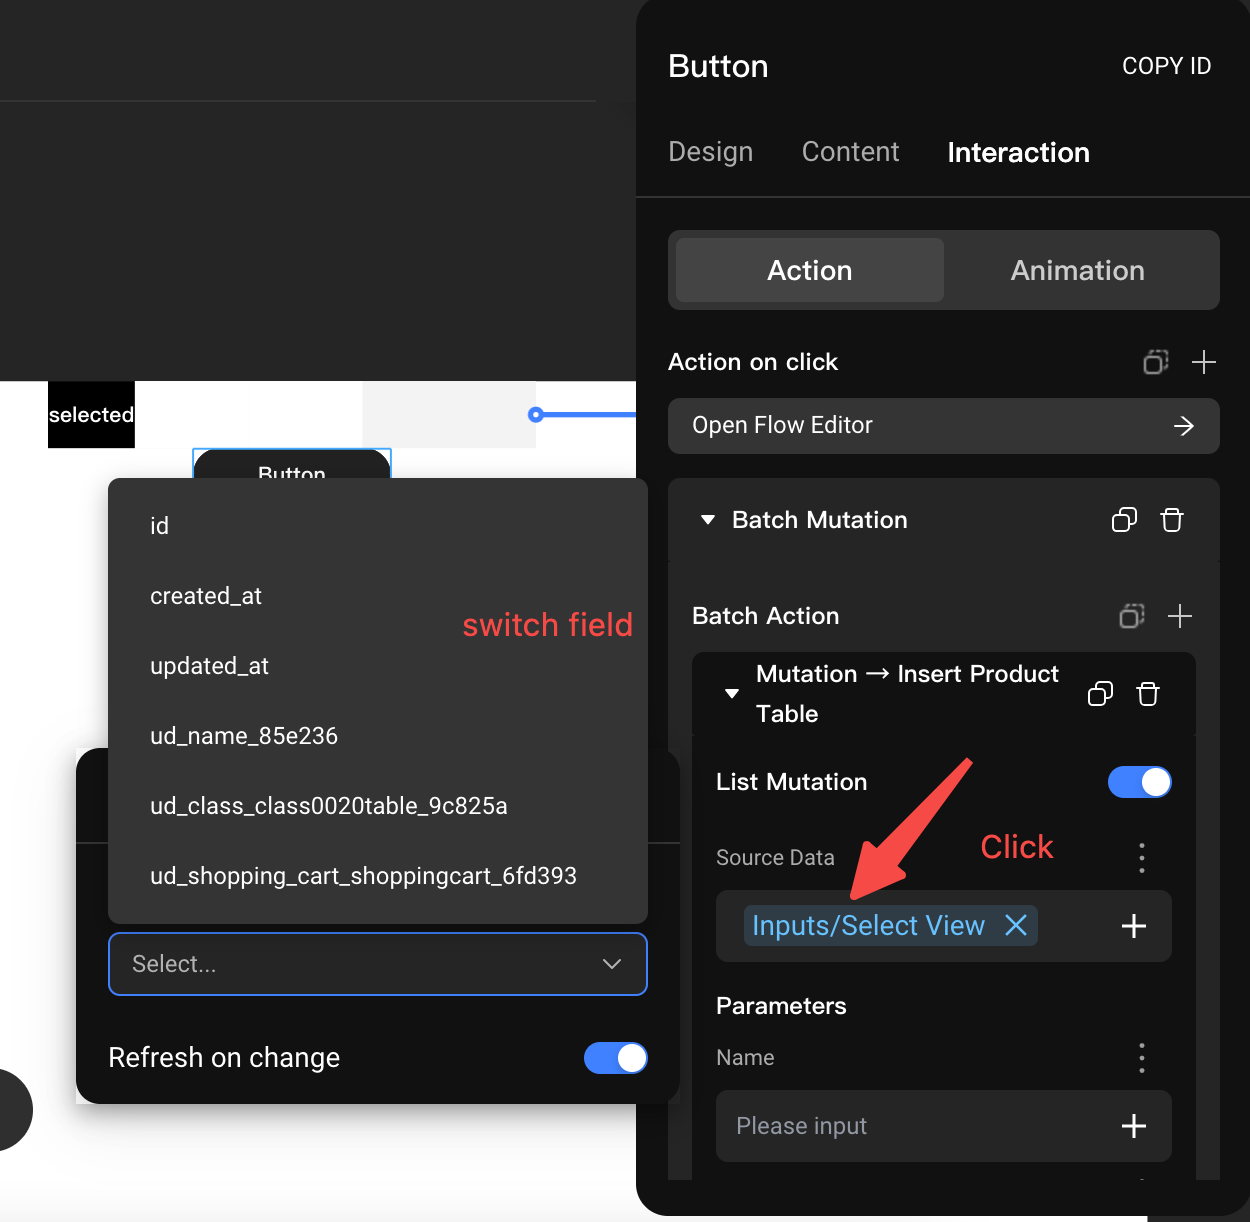
Task: Open Flow Editor
Action: tap(944, 426)
